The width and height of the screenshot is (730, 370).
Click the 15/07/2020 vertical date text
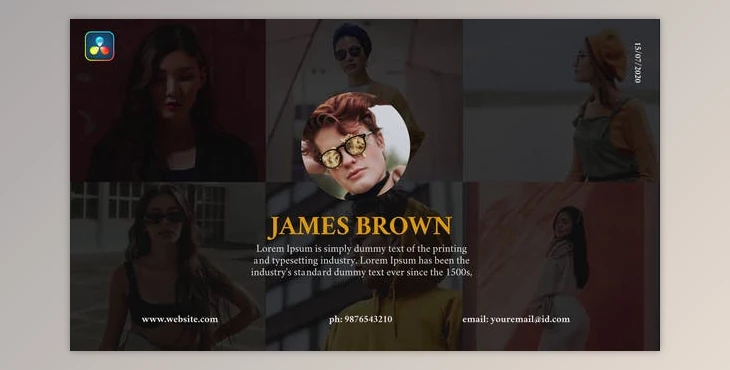coord(638,63)
